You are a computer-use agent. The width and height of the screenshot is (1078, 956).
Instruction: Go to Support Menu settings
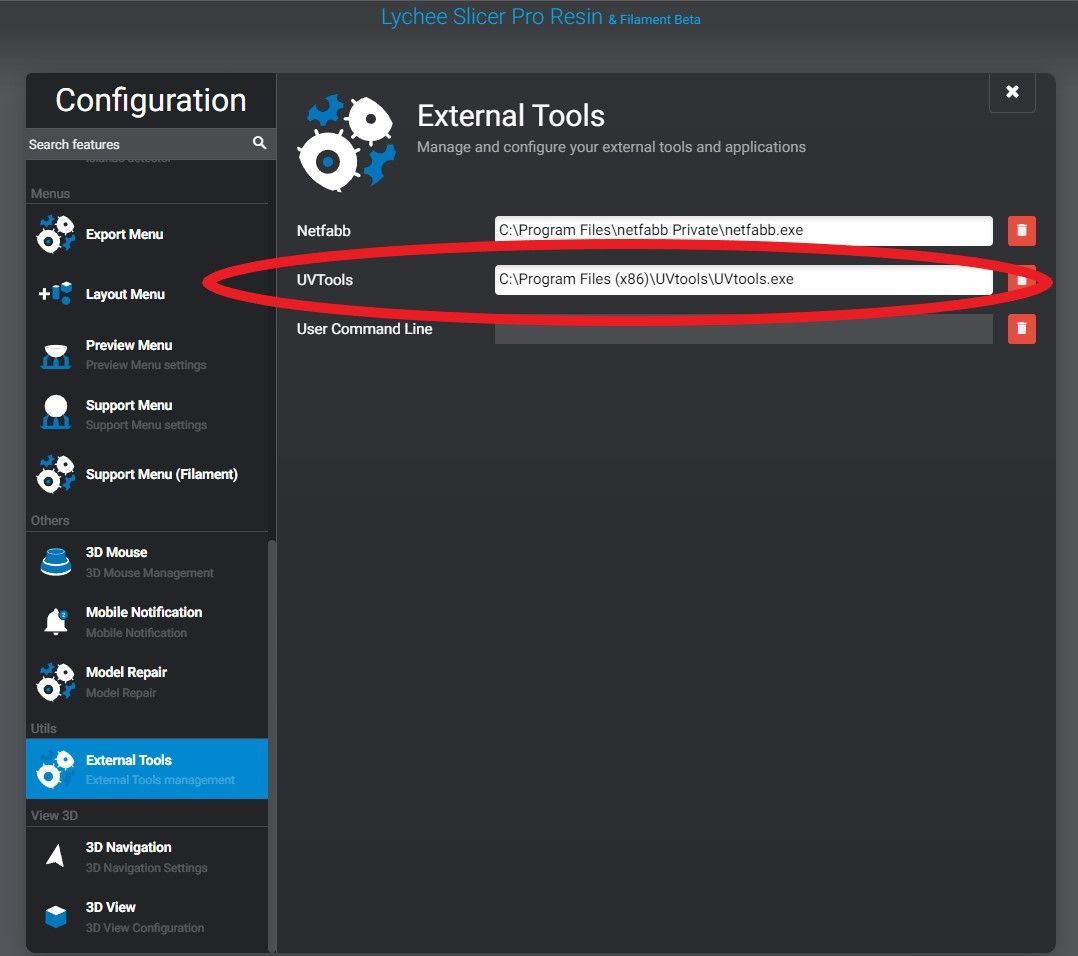tap(147, 414)
